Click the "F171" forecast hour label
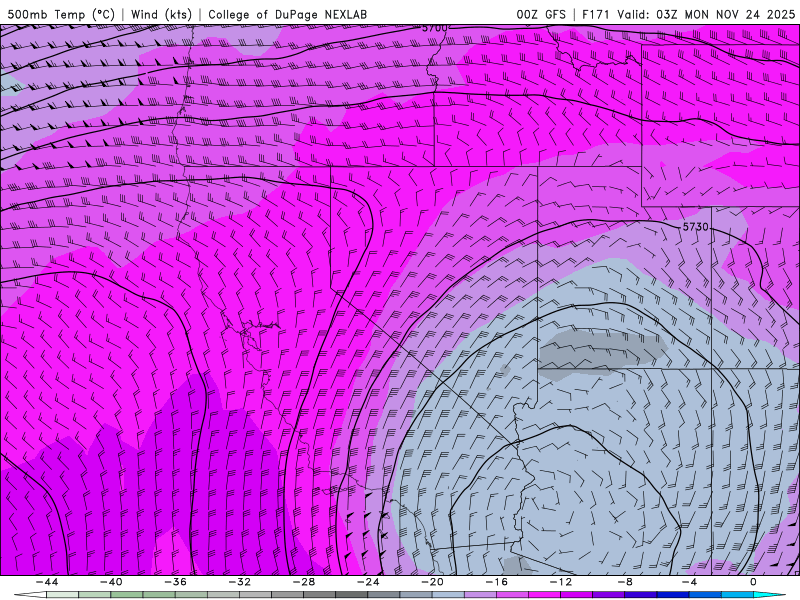This screenshot has width=800, height=600. (x=596, y=14)
